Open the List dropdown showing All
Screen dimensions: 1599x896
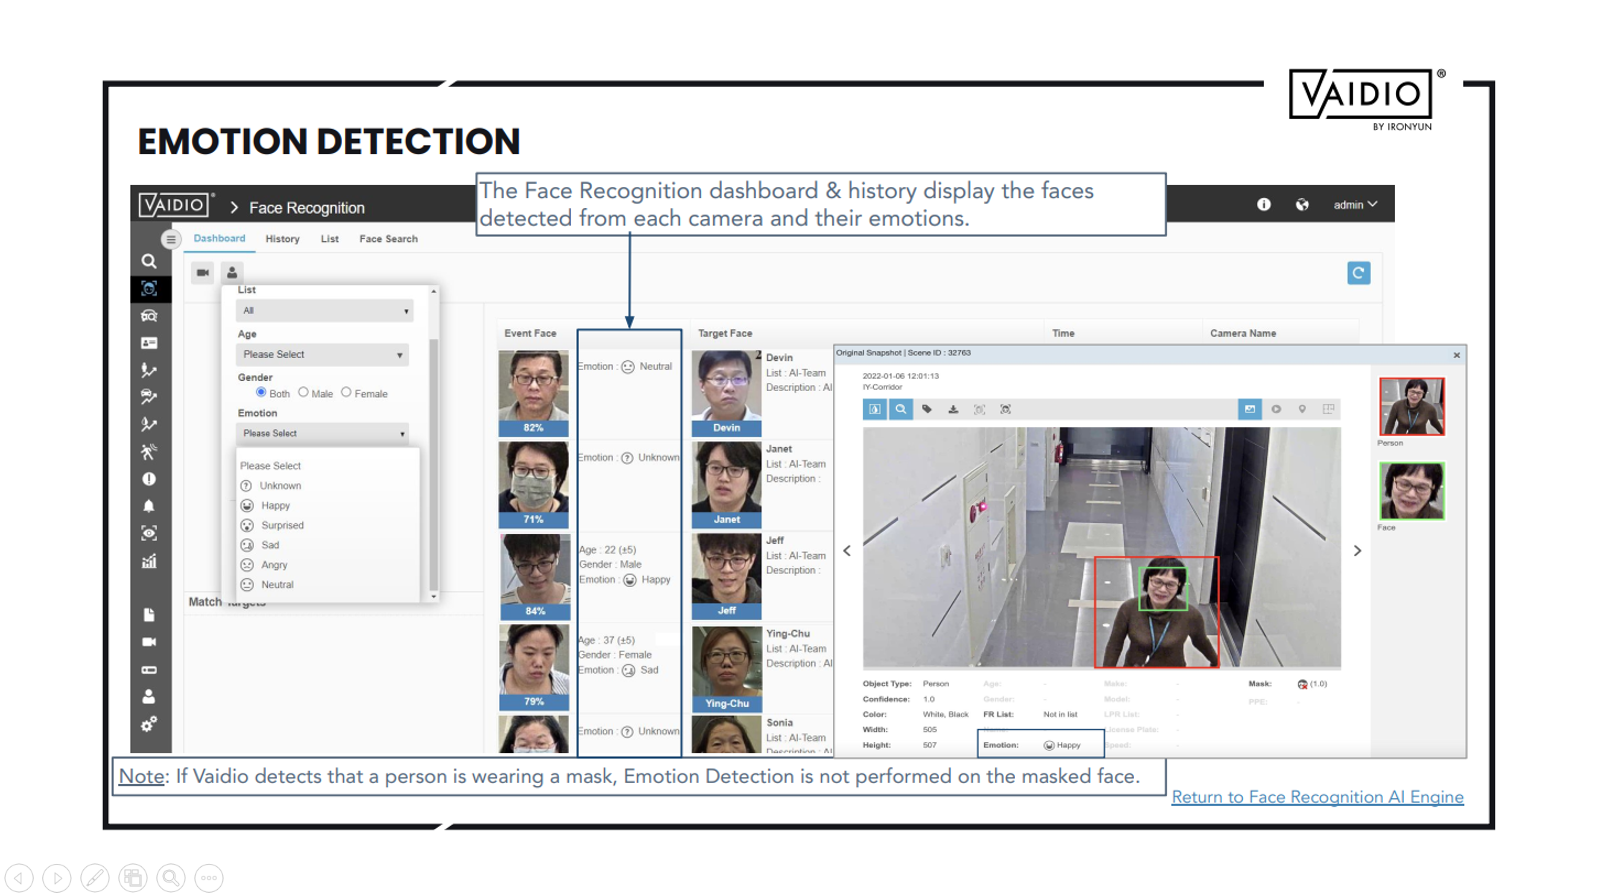(x=324, y=311)
